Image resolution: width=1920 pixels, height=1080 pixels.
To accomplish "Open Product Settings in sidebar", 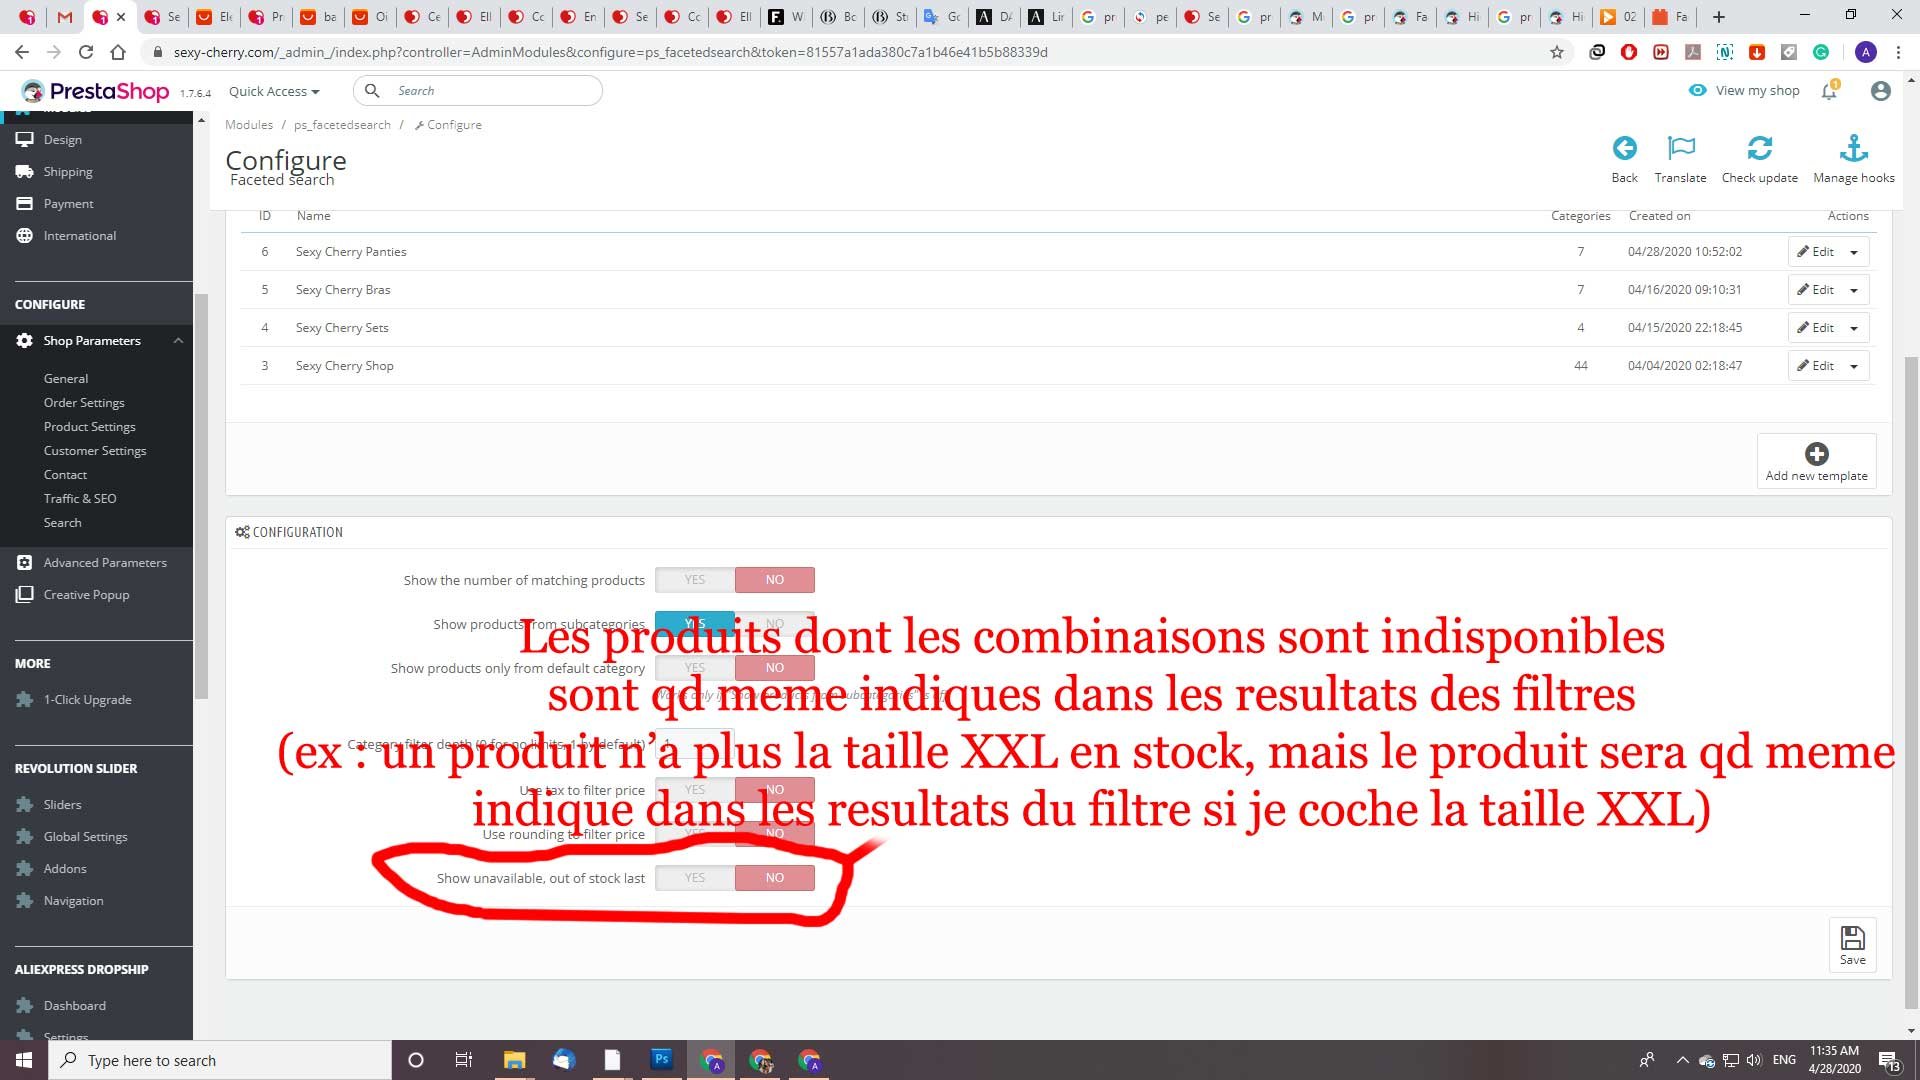I will click(x=89, y=427).
